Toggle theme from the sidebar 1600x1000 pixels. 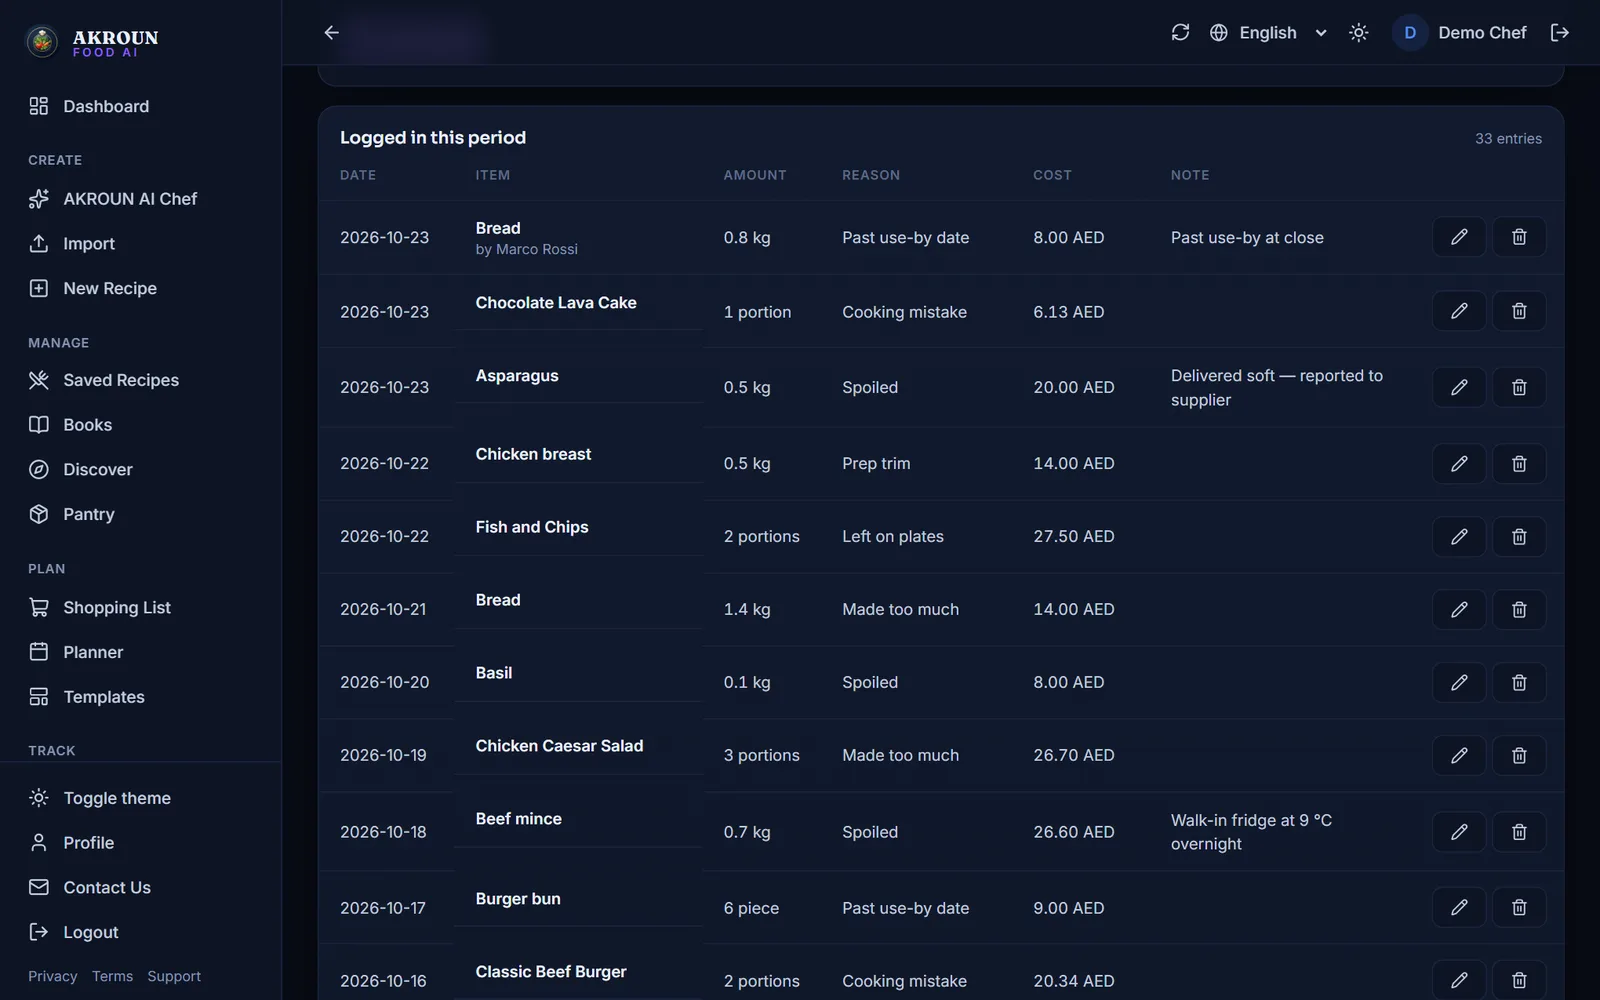click(140, 798)
